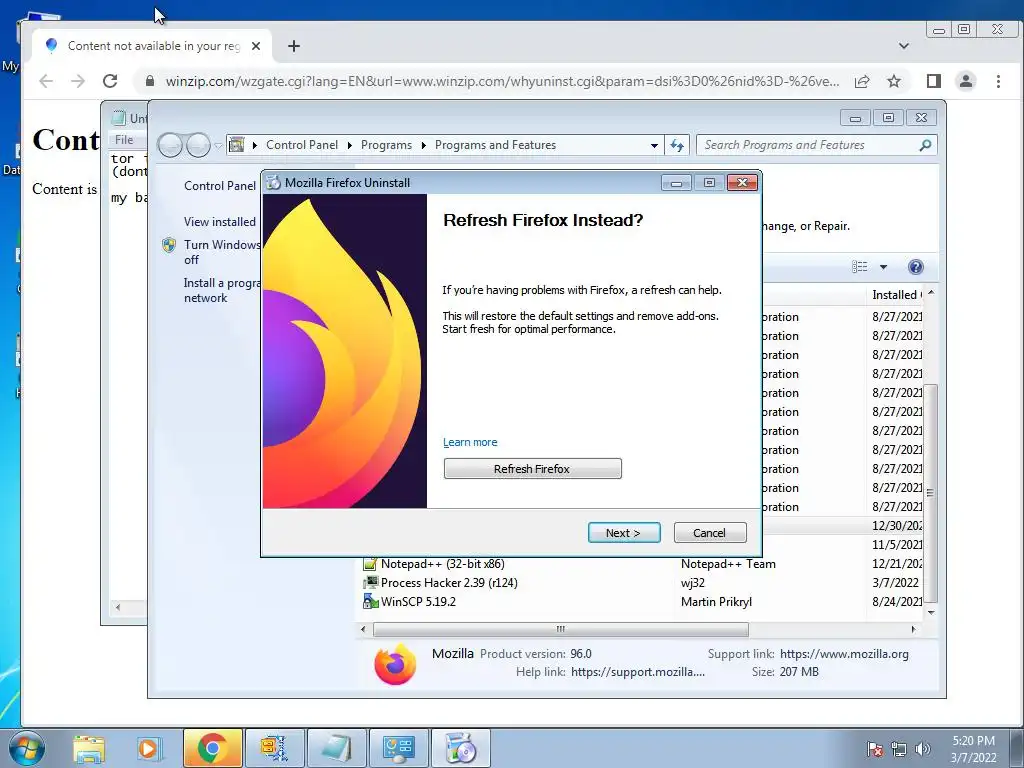The height and width of the screenshot is (768, 1024).
Task: Go back in Chrome
Action: click(46, 81)
